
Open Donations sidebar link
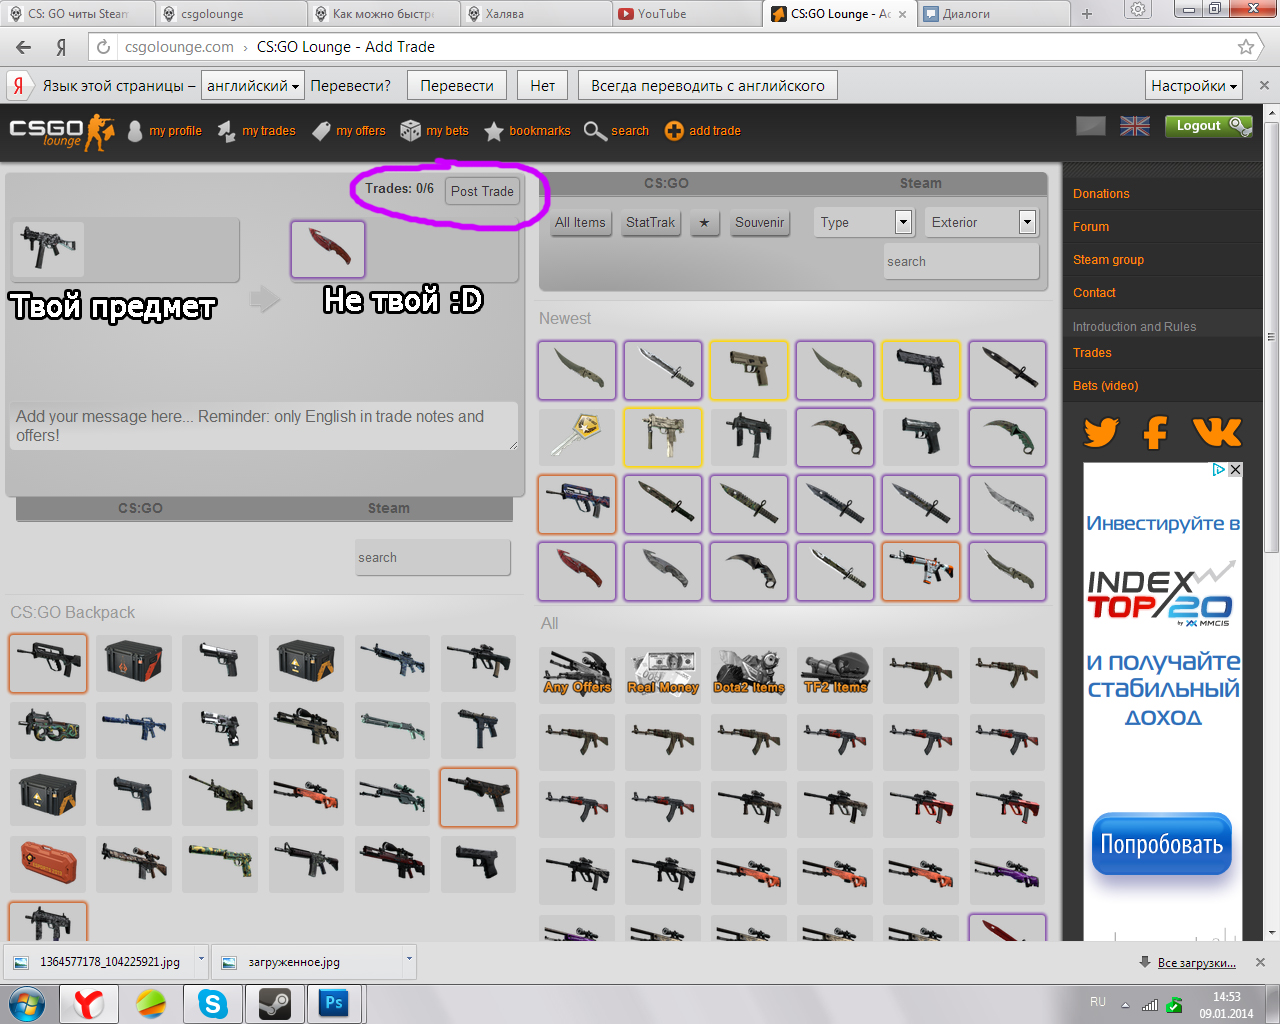[x=1101, y=194]
